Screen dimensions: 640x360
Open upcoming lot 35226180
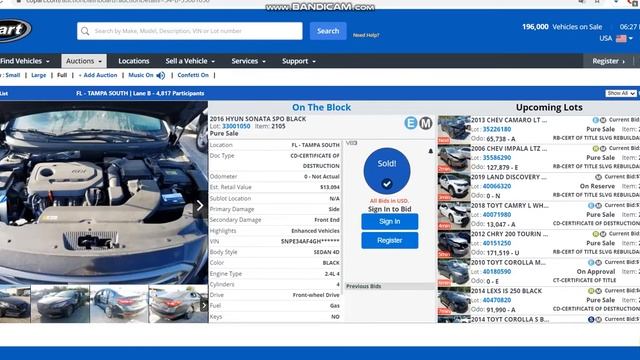(497, 129)
